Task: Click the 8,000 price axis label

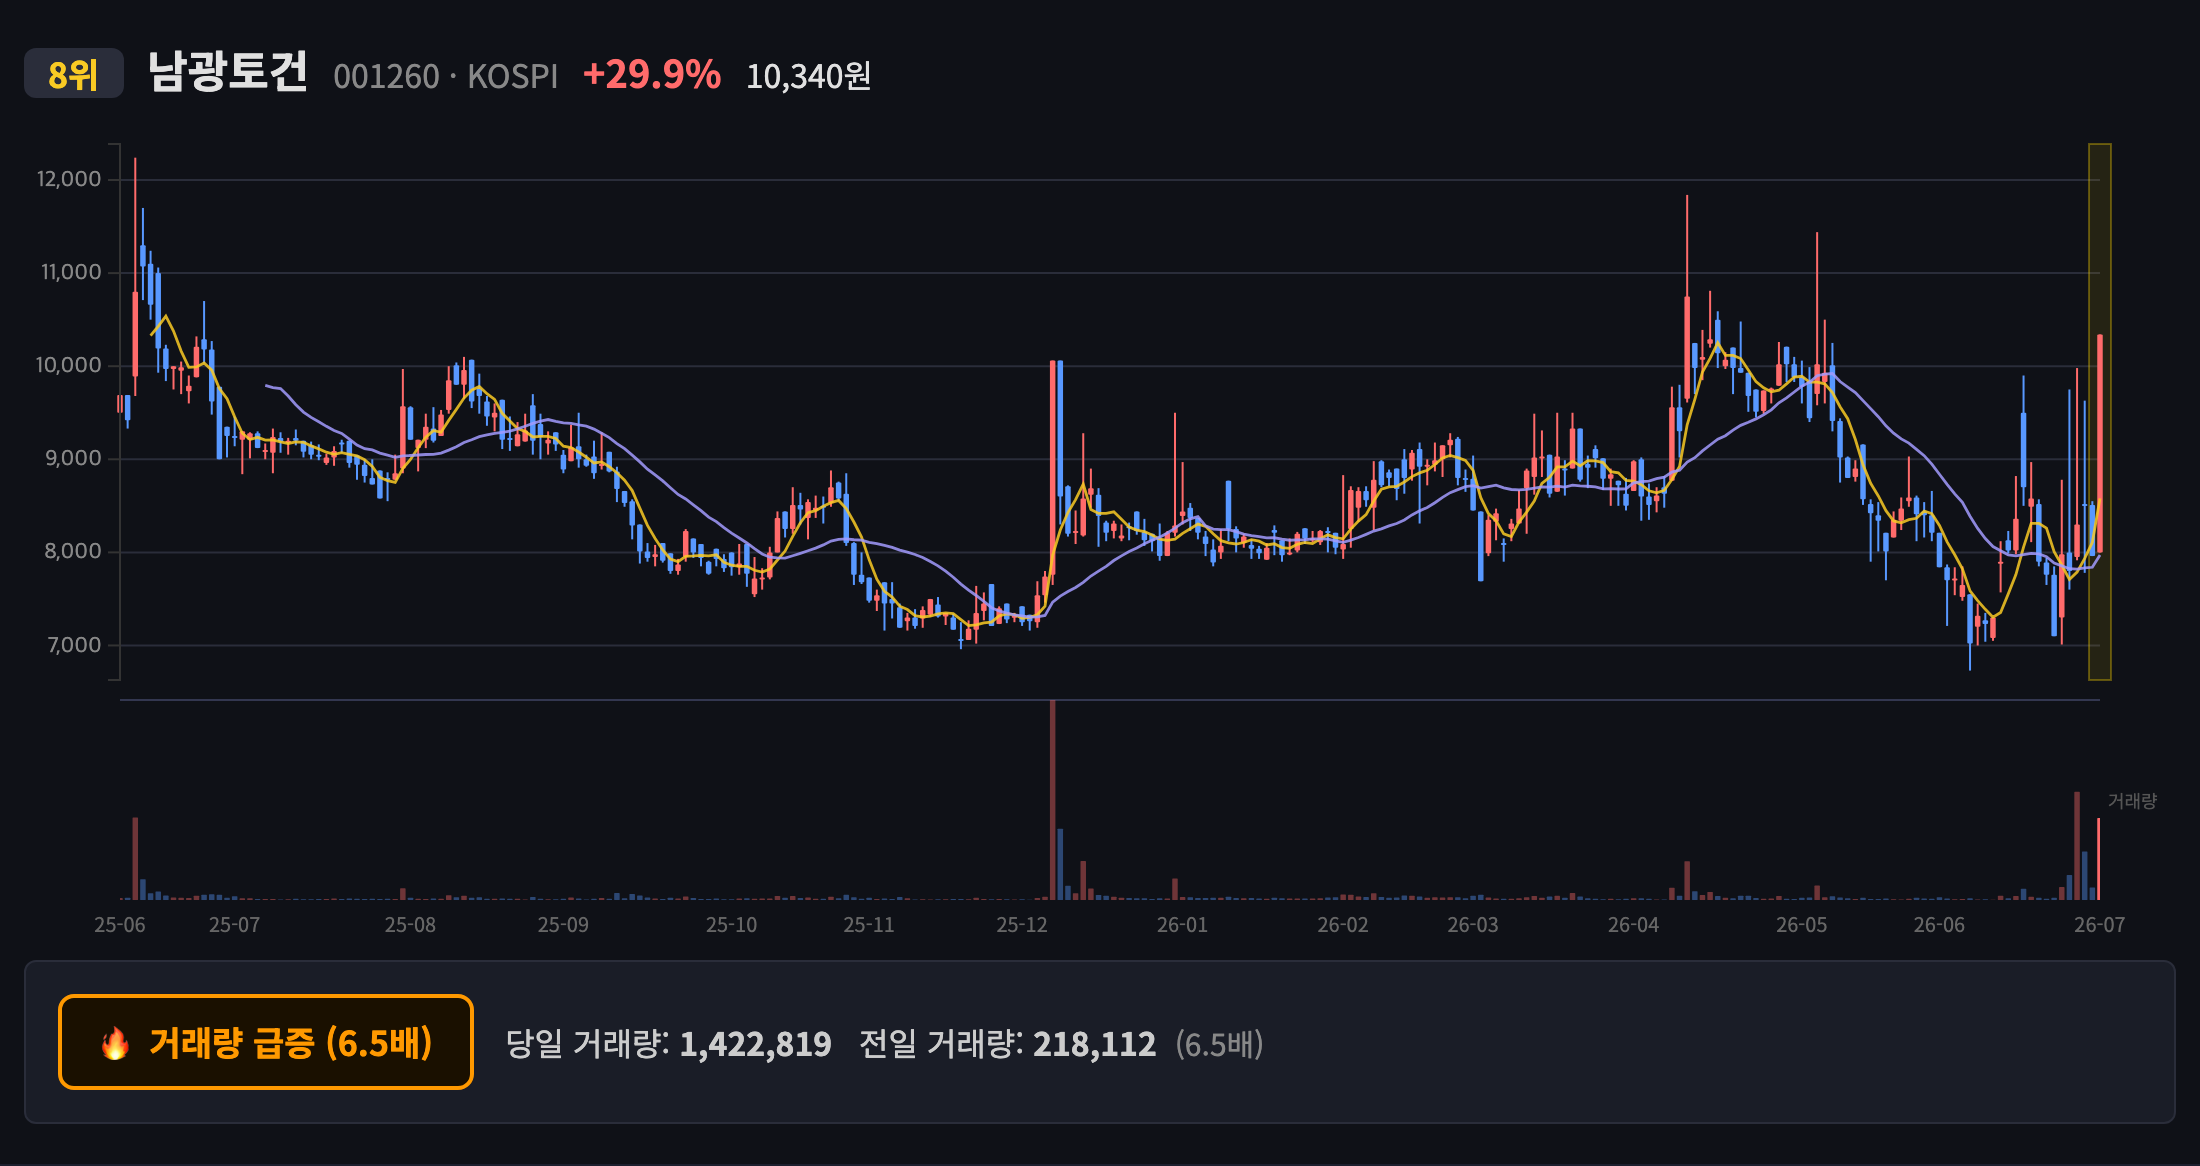Action: 73,551
